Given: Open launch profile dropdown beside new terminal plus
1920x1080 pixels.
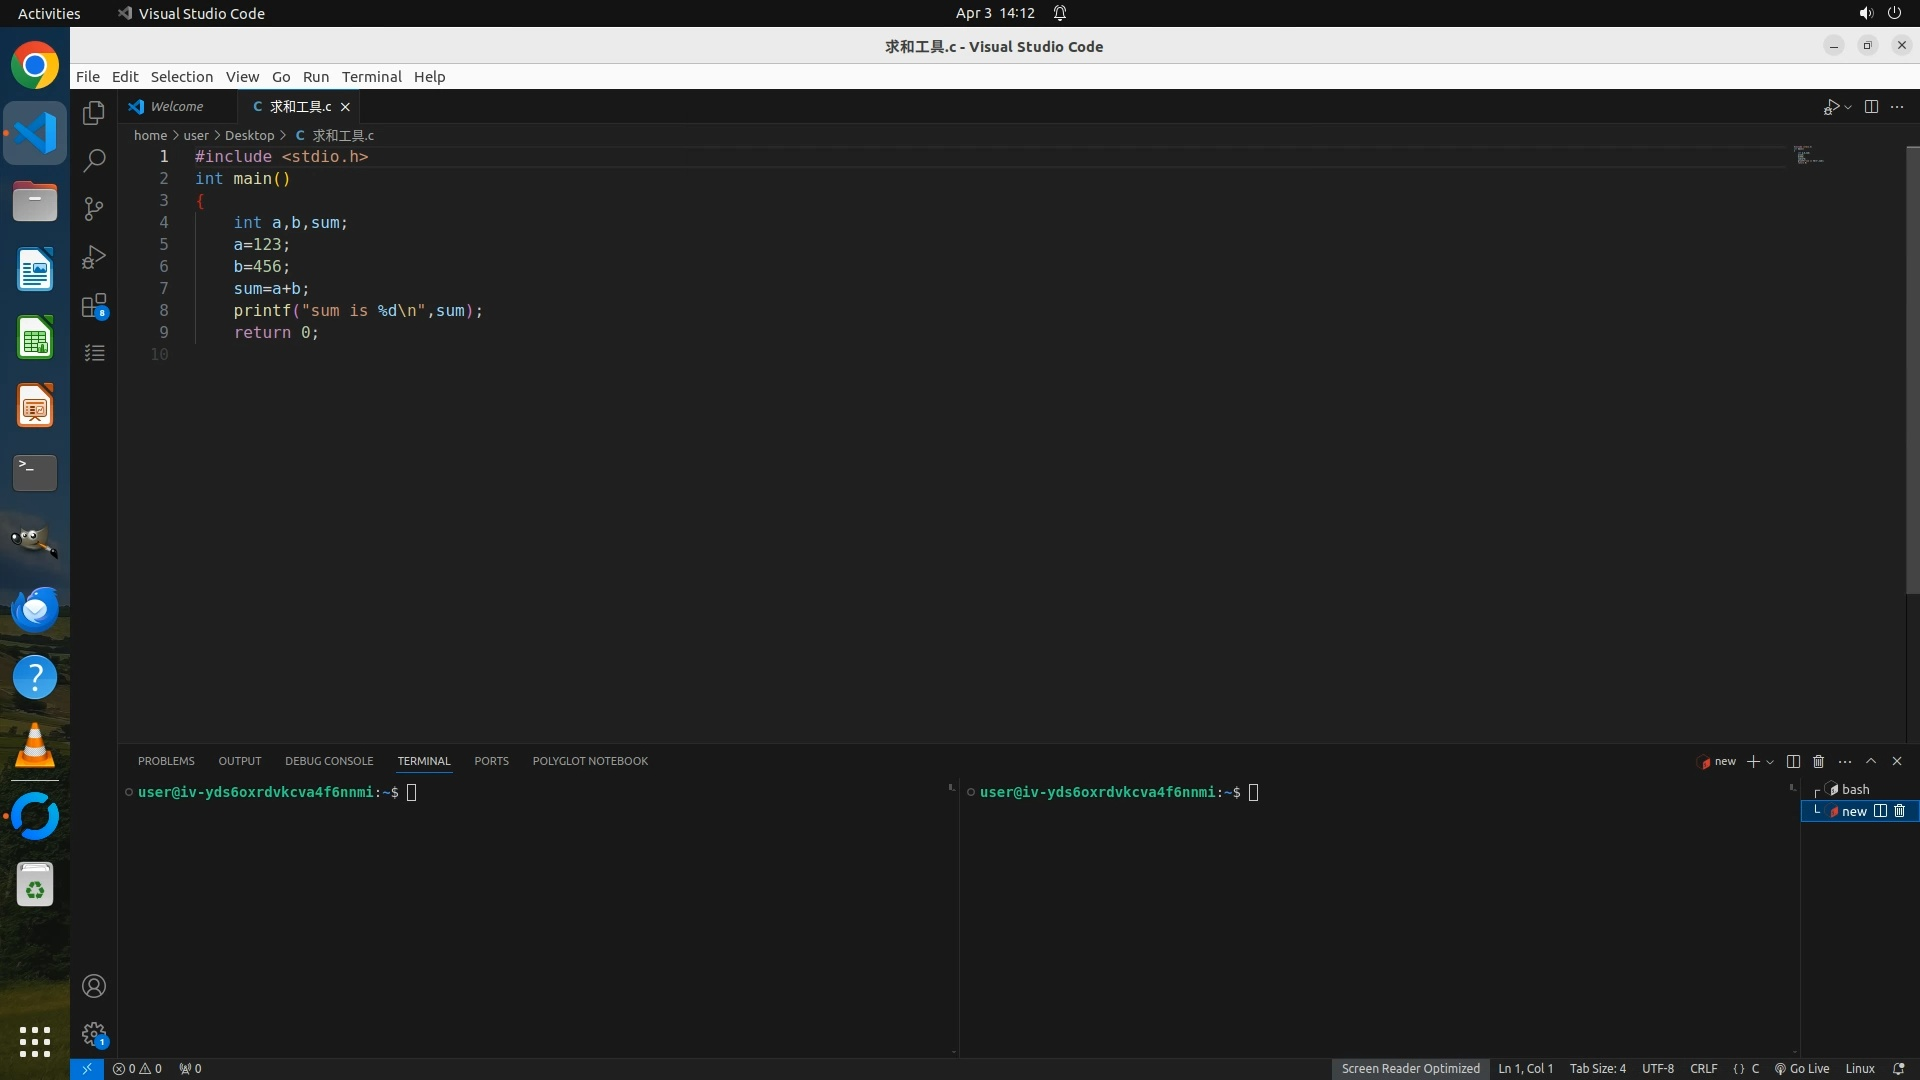Looking at the screenshot, I should coord(1770,762).
